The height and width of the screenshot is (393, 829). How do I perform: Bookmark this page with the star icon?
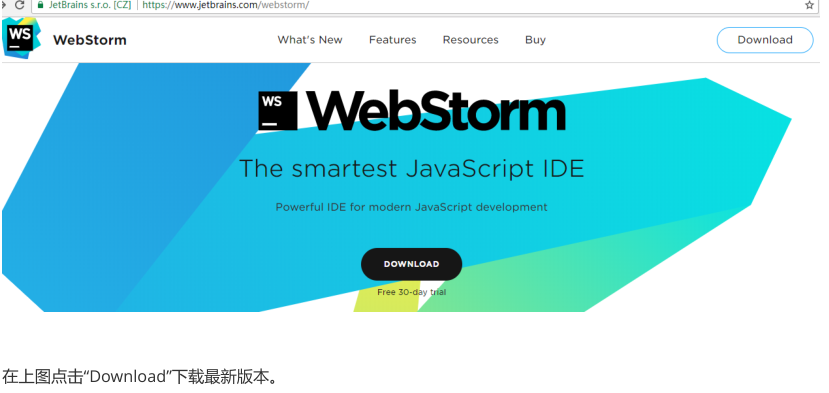tap(809, 5)
